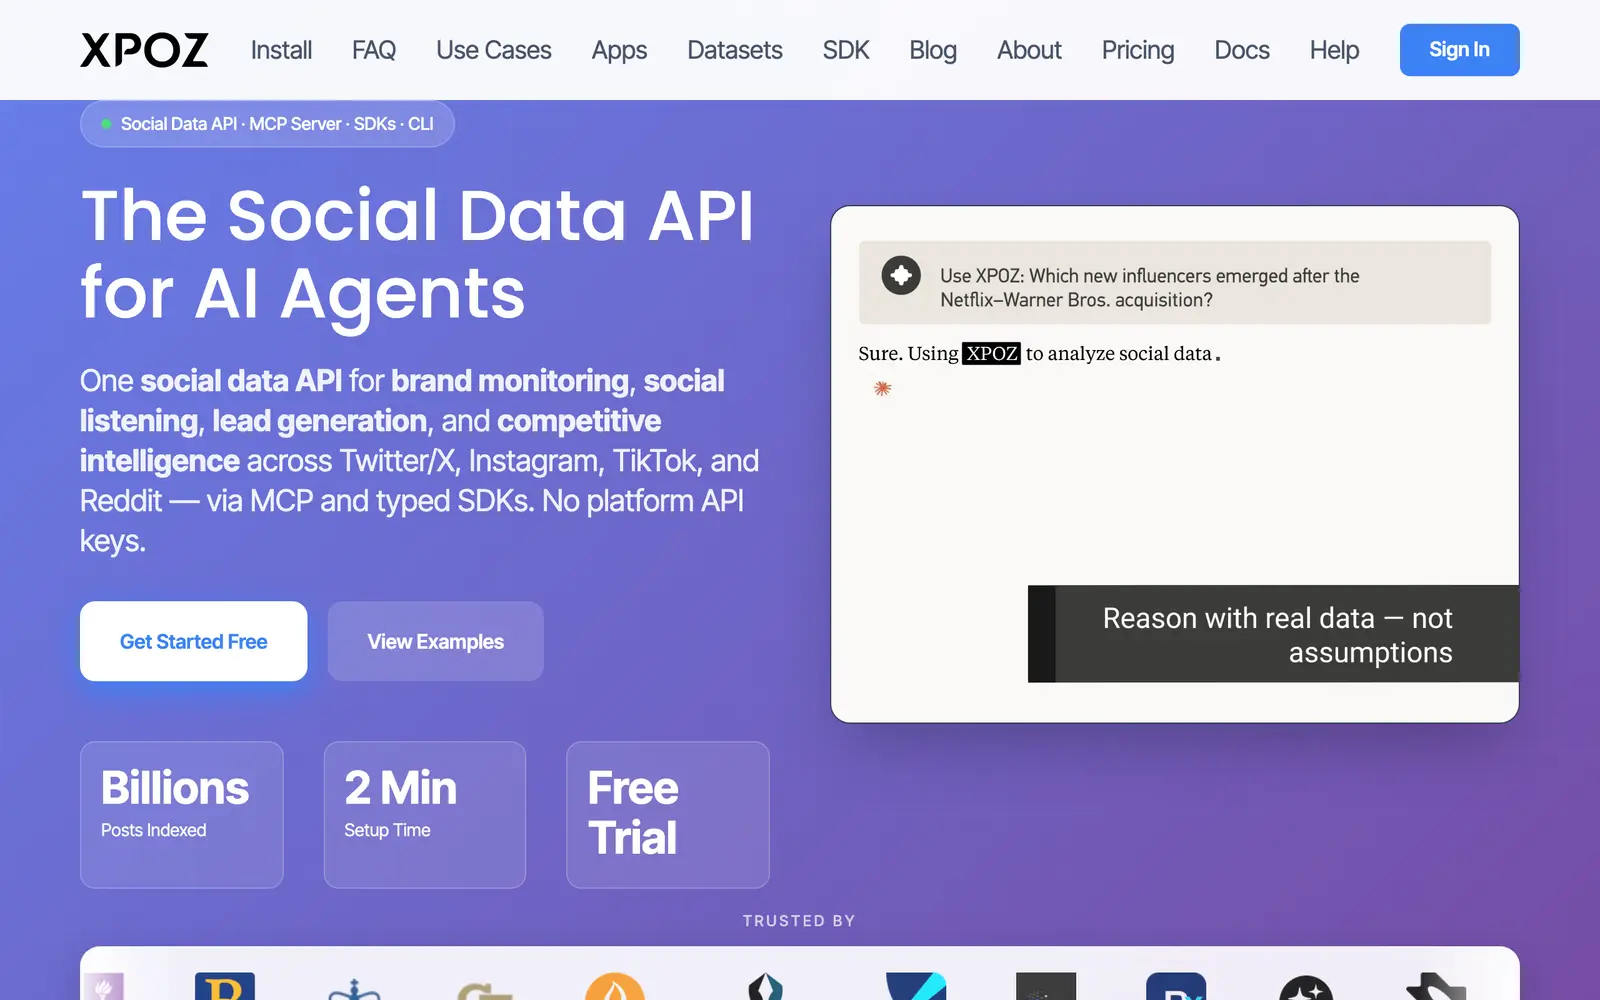Click the XPOZ logo in the header

pyautogui.click(x=144, y=50)
